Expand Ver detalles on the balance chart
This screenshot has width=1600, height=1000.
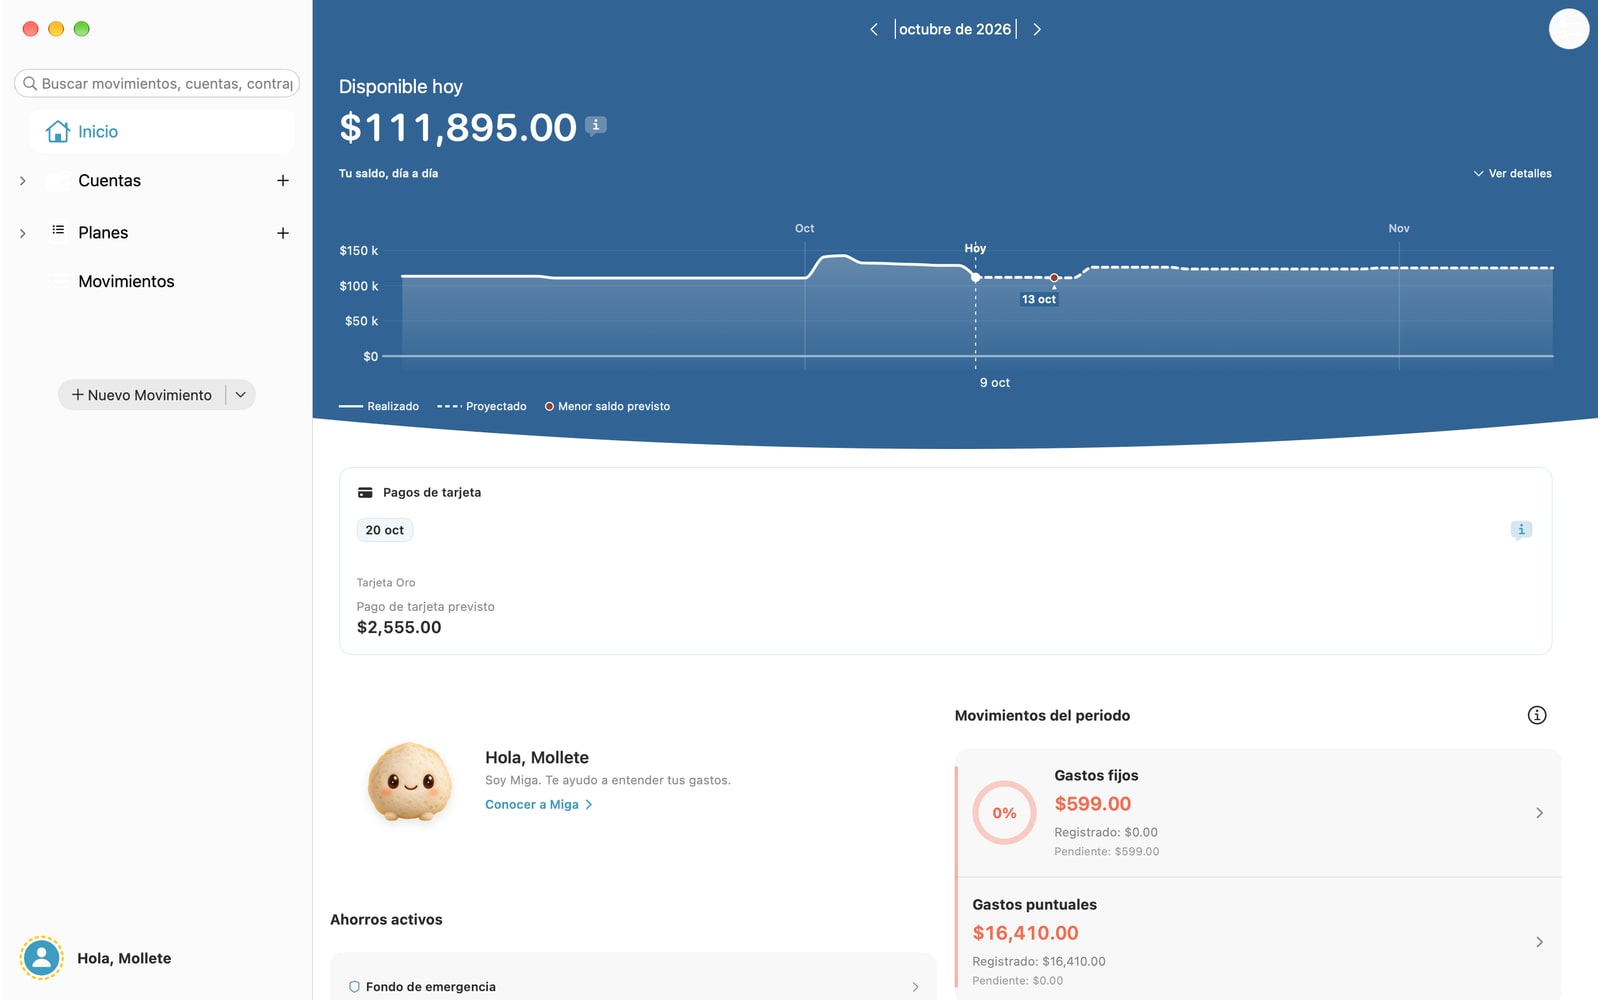pyautogui.click(x=1512, y=174)
